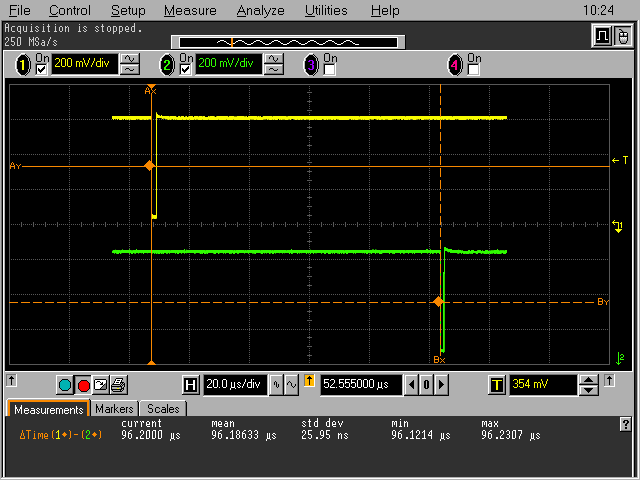
Task: Enable the channel 3 On checkbox
Action: pyautogui.click(x=329, y=70)
